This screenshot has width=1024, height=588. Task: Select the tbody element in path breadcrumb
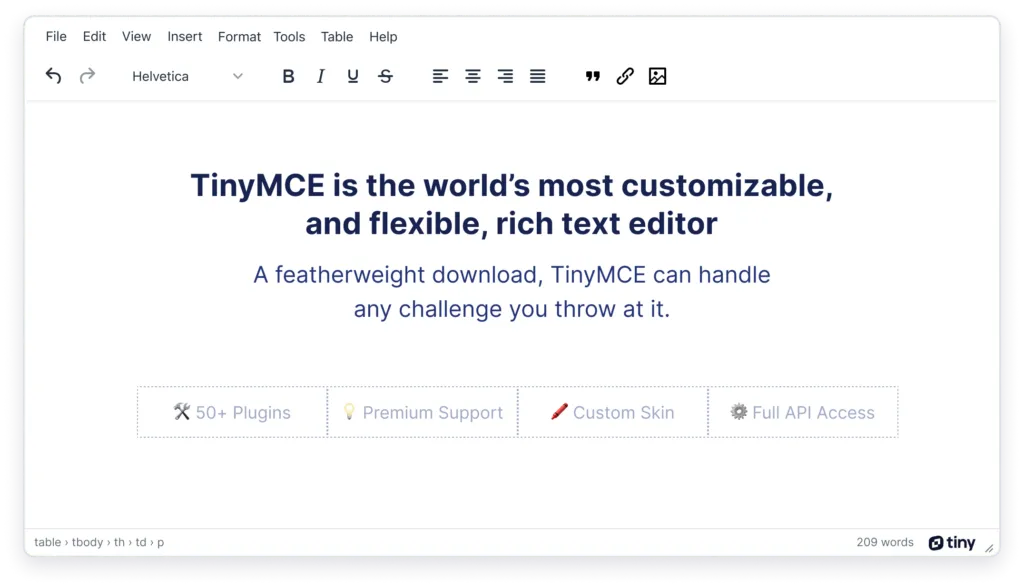87,543
